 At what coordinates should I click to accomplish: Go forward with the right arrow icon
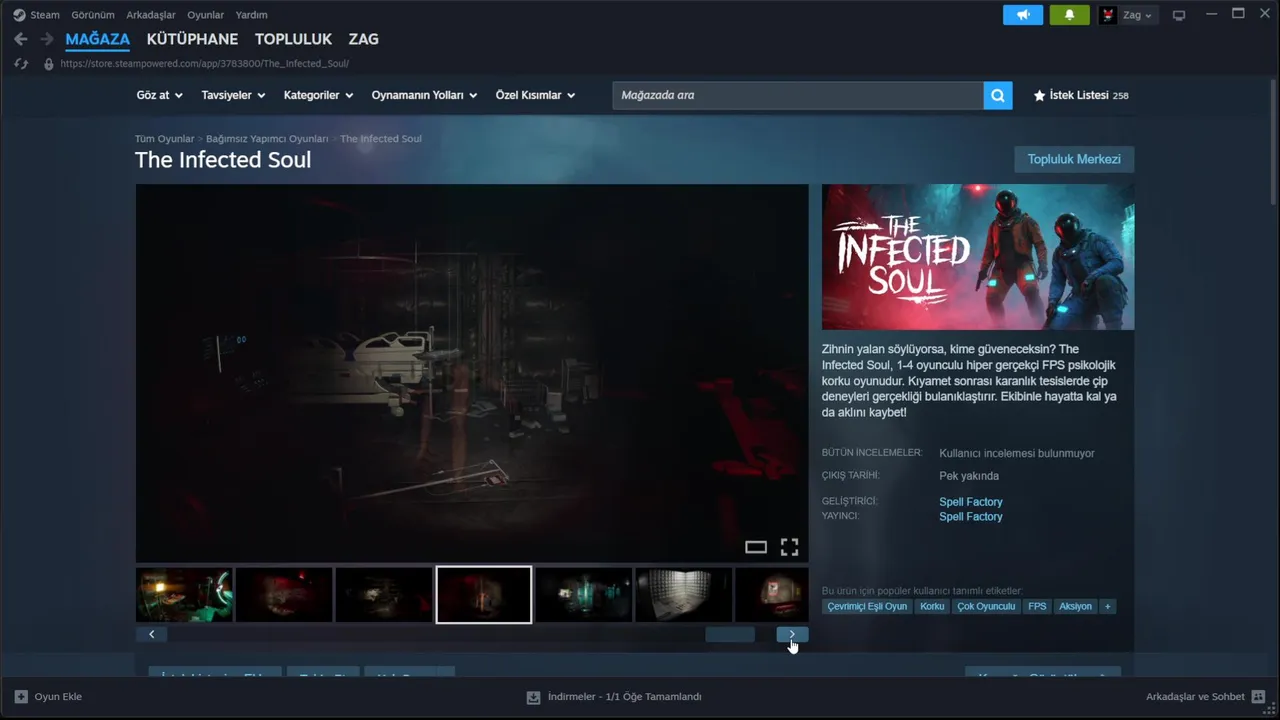click(x=47, y=39)
